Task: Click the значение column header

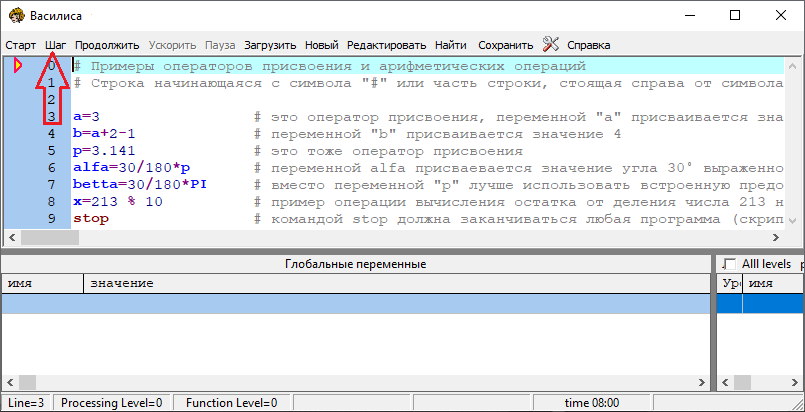Action: tap(397, 283)
